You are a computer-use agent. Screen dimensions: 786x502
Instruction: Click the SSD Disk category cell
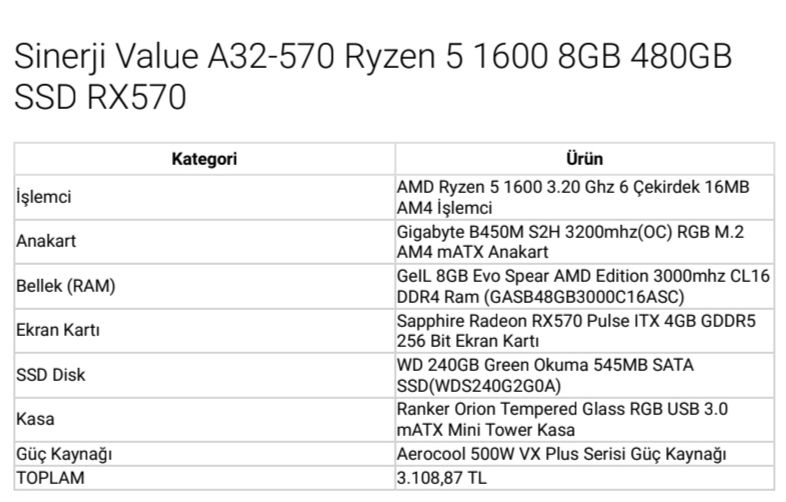205,375
